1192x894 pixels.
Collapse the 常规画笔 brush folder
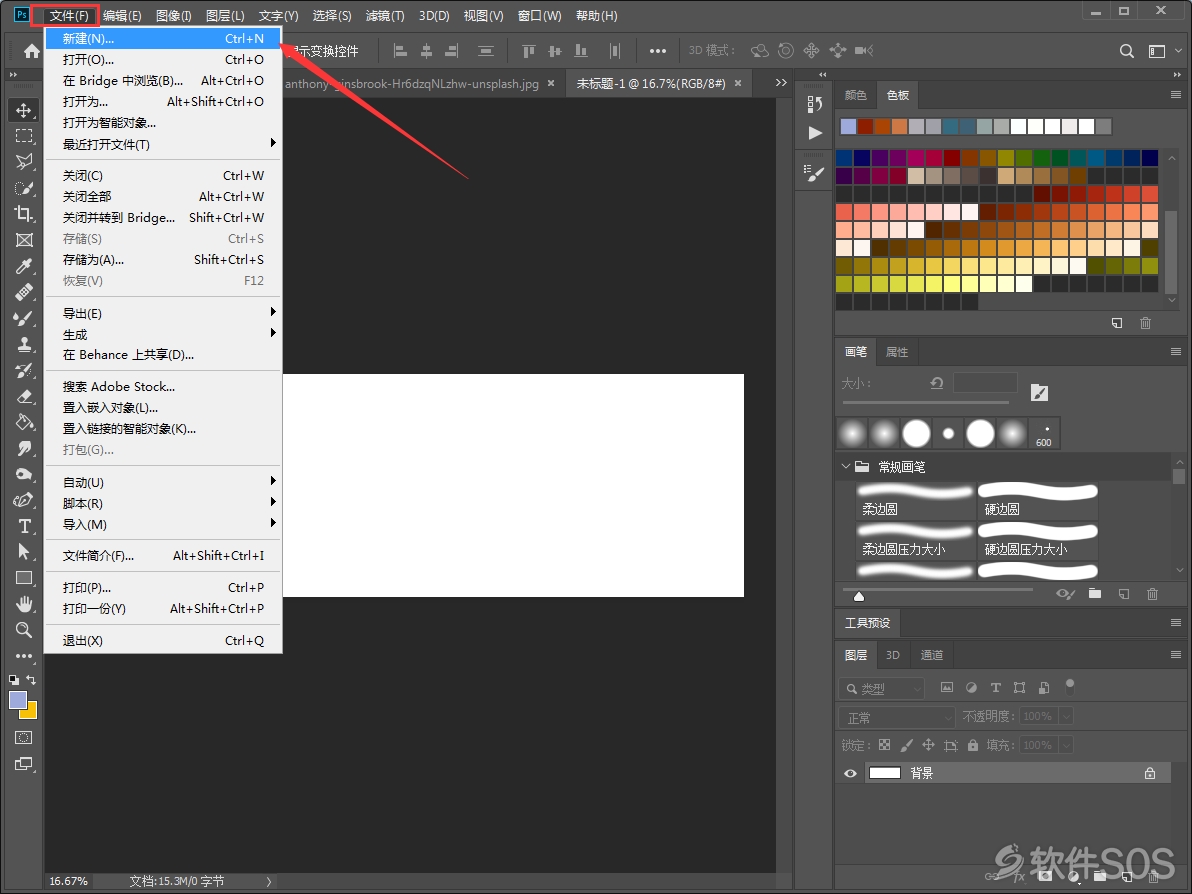click(x=845, y=466)
